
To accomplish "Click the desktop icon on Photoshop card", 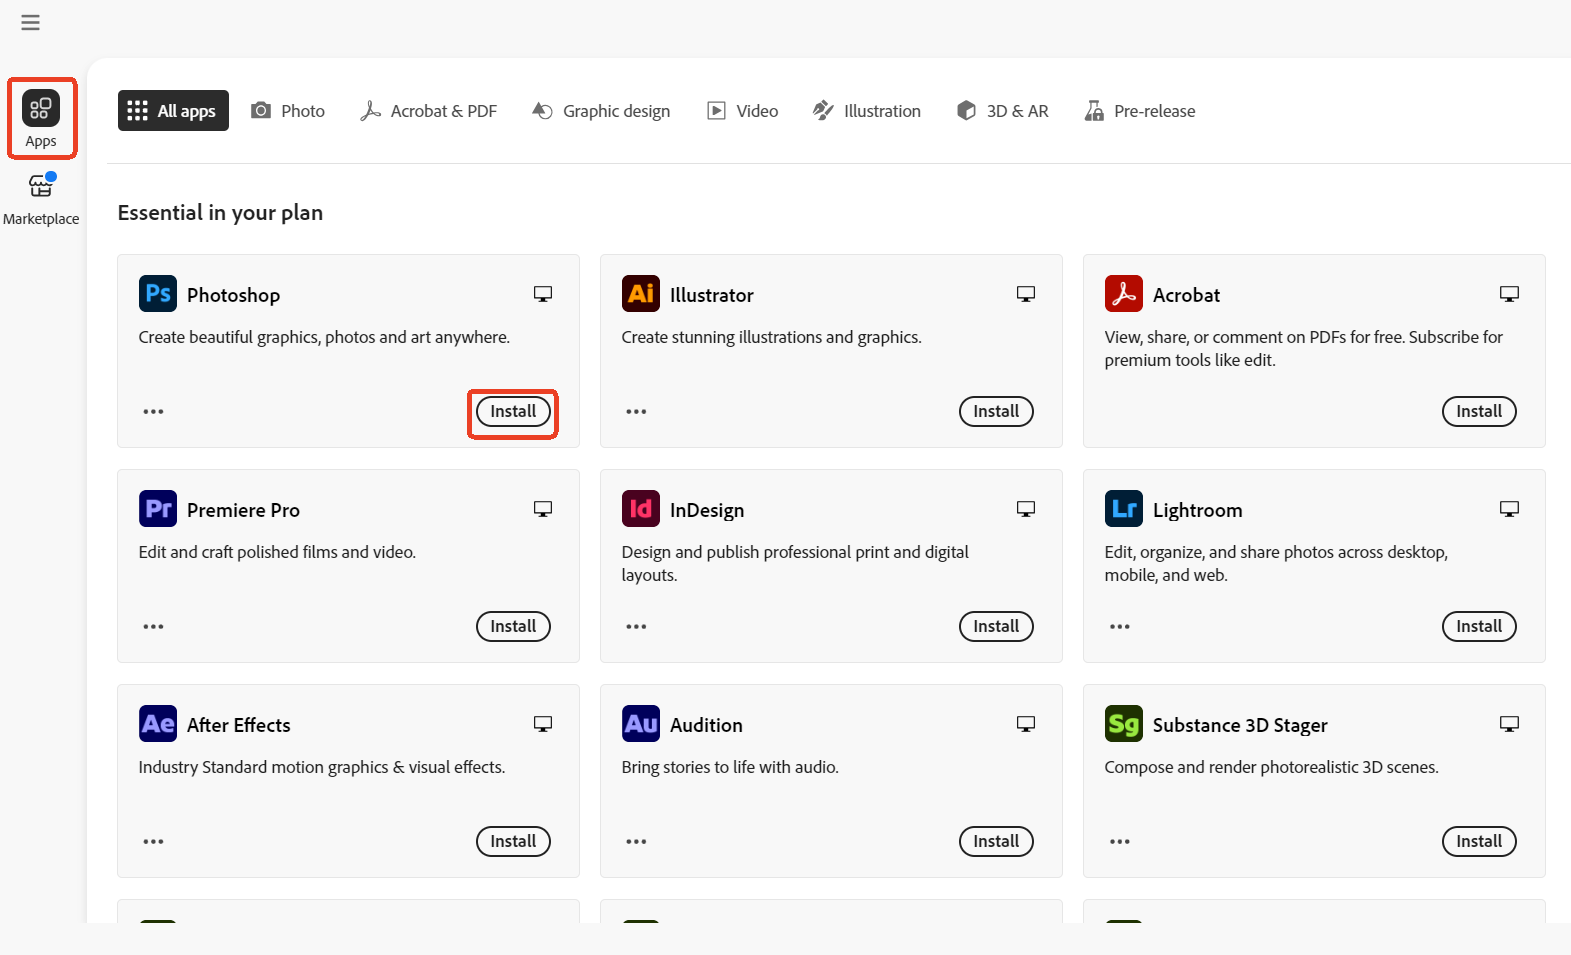I will (x=543, y=294).
